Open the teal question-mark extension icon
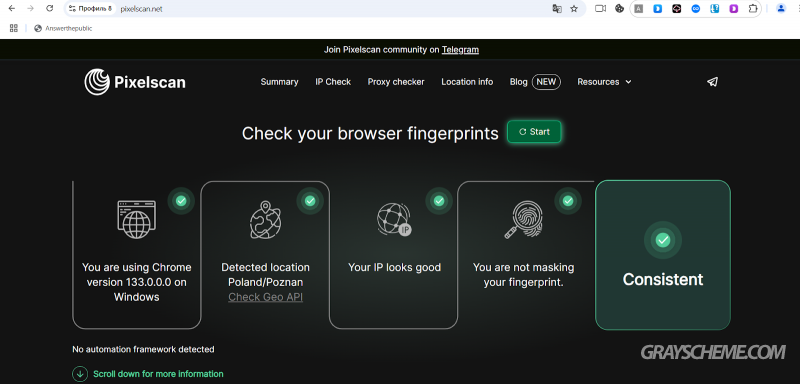This screenshot has width=800, height=384. [x=715, y=9]
